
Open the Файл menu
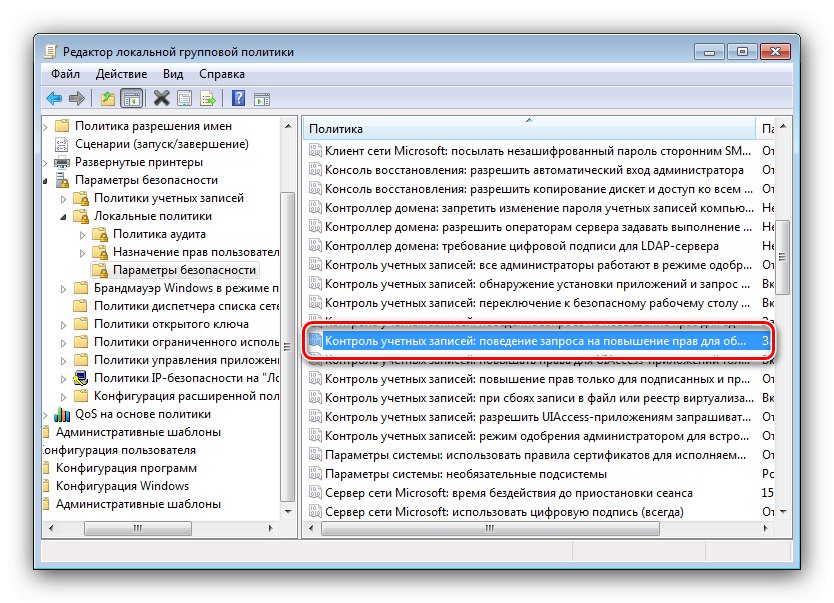65,74
